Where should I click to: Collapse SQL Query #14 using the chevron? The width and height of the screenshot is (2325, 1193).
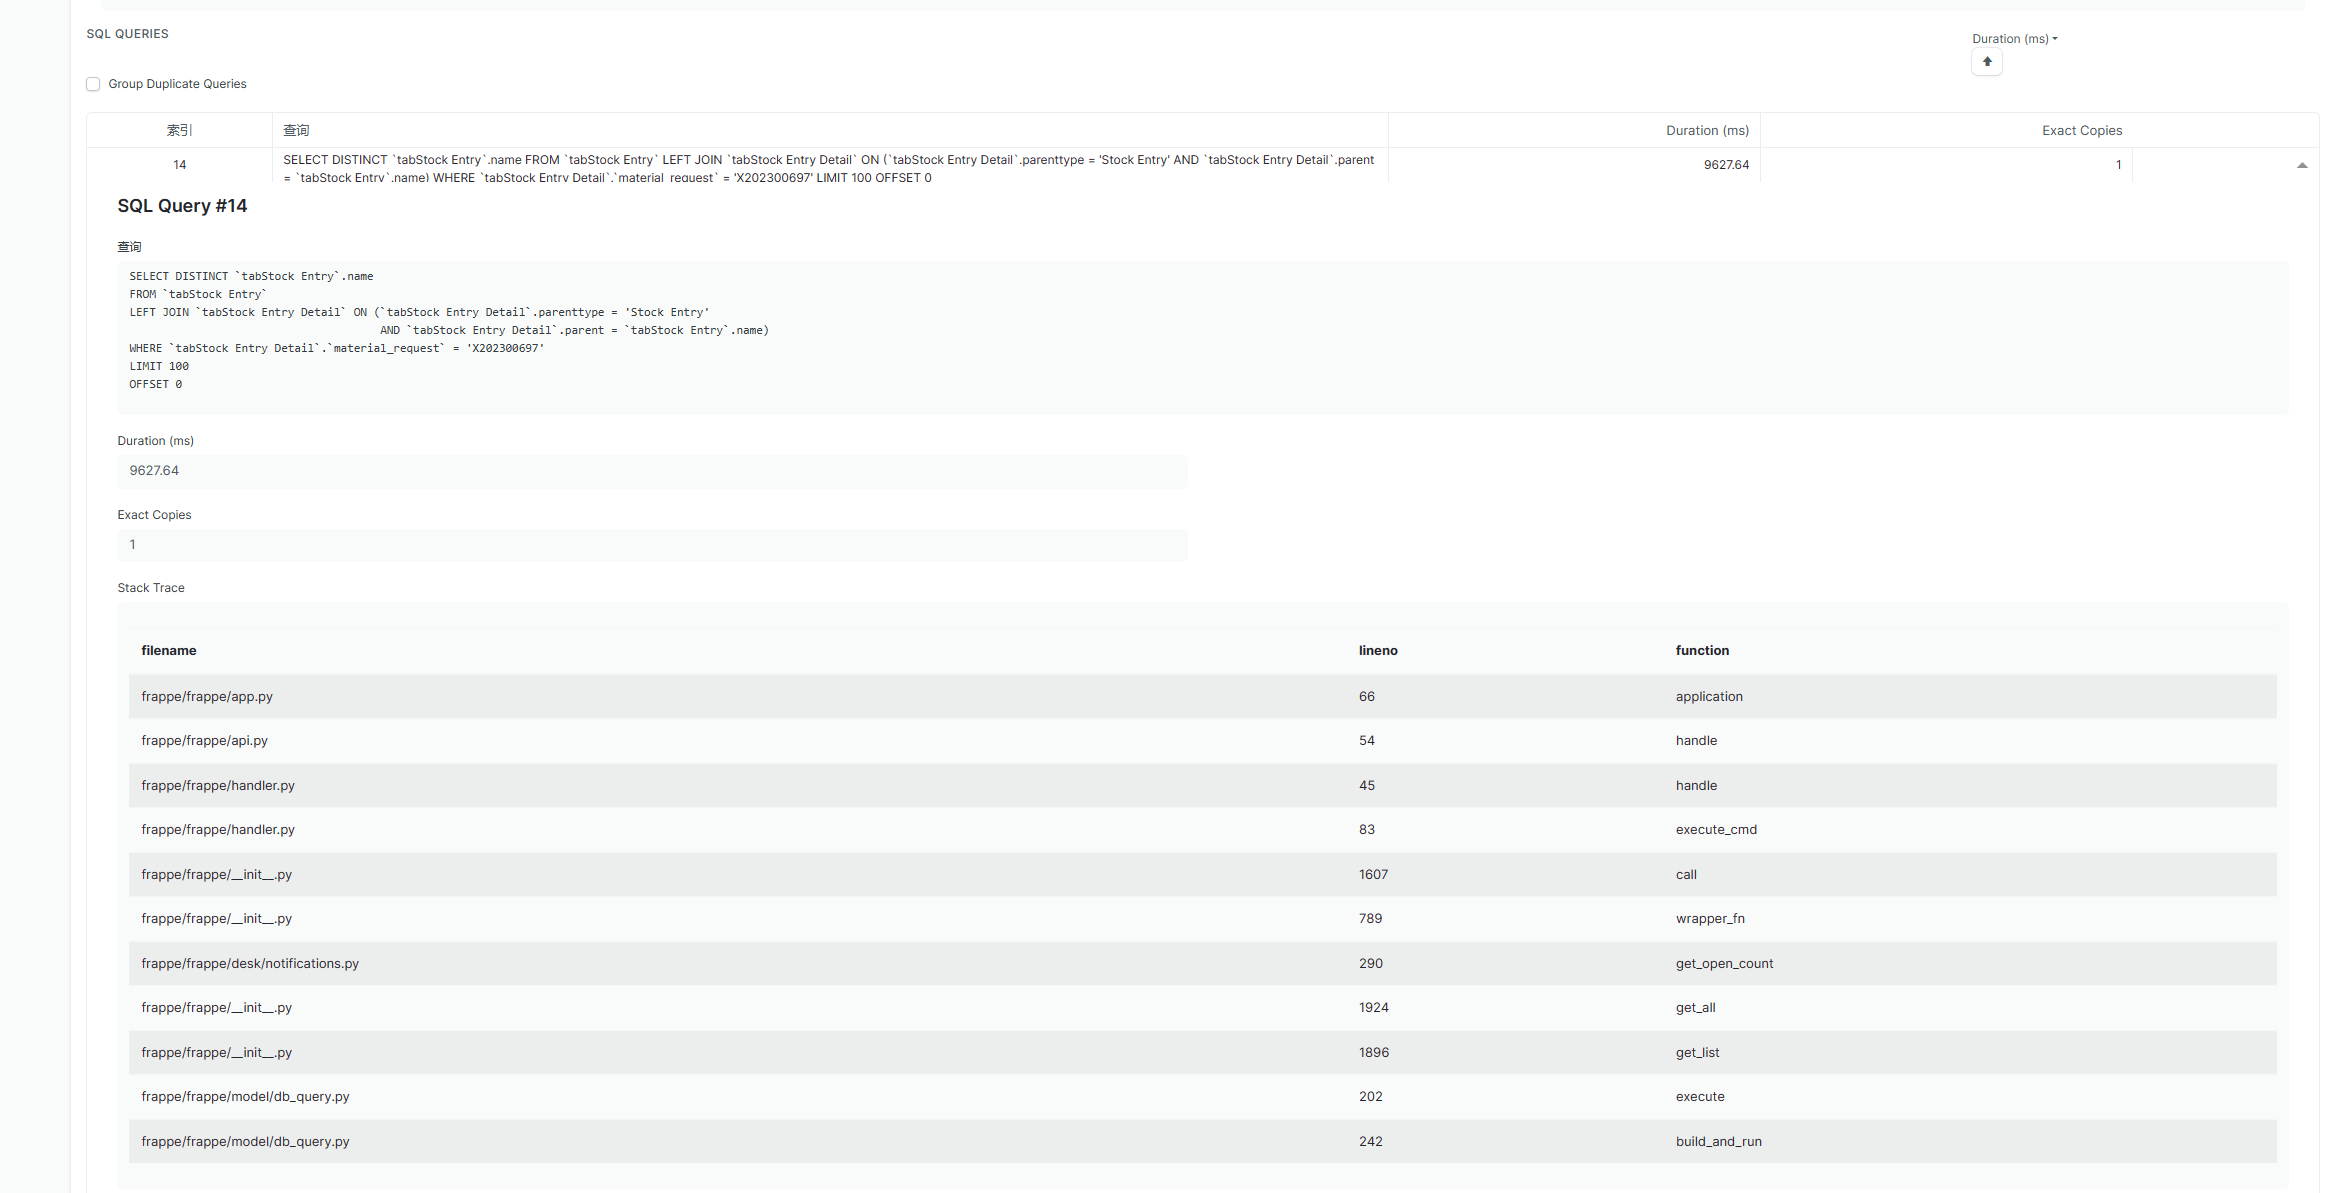point(2302,164)
